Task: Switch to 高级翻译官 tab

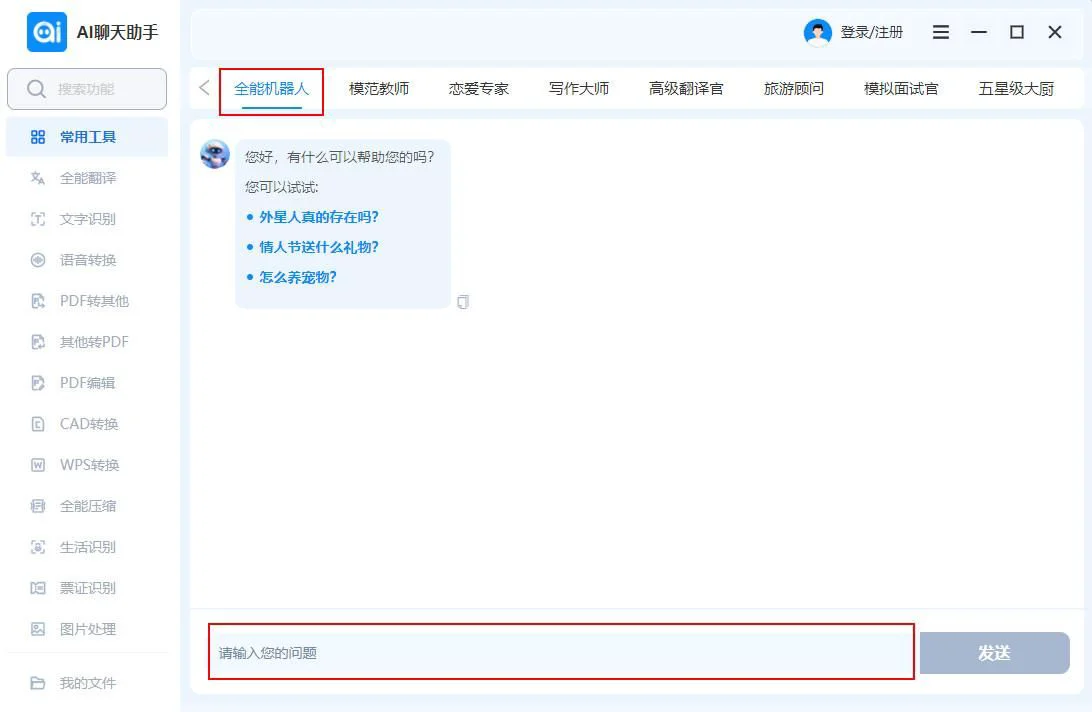Action: pos(686,89)
